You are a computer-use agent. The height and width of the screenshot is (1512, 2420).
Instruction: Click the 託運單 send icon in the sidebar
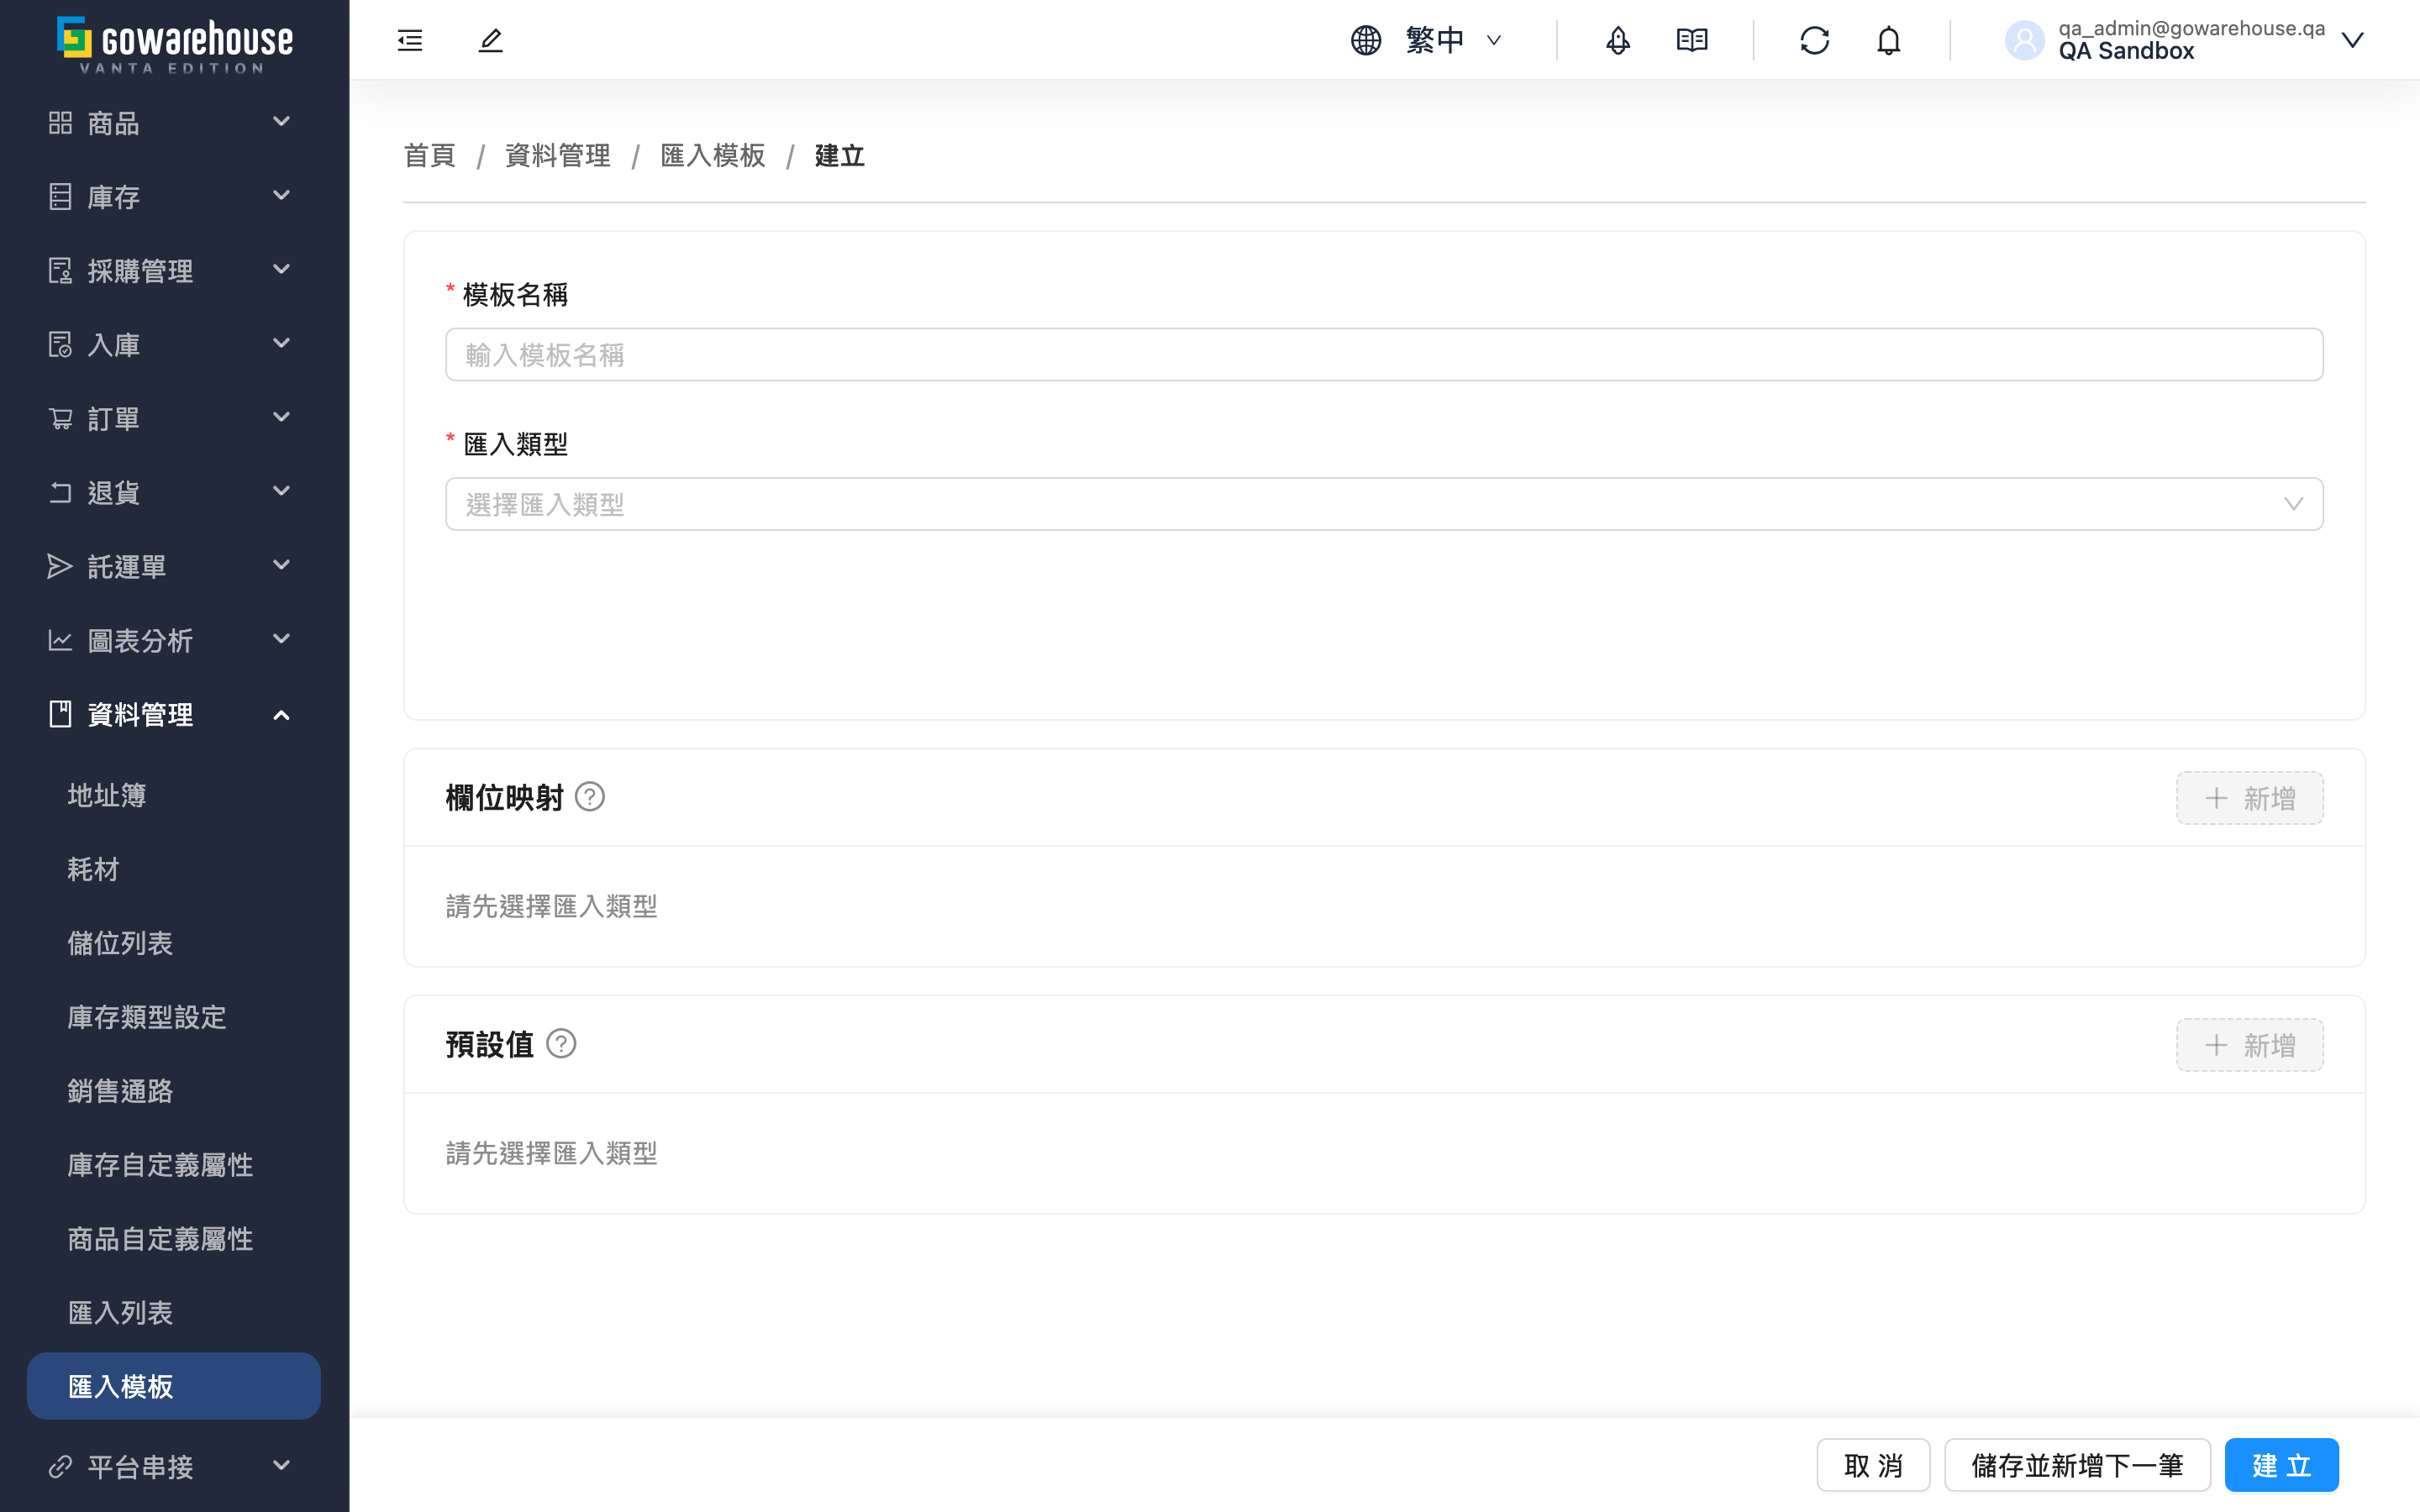click(60, 567)
